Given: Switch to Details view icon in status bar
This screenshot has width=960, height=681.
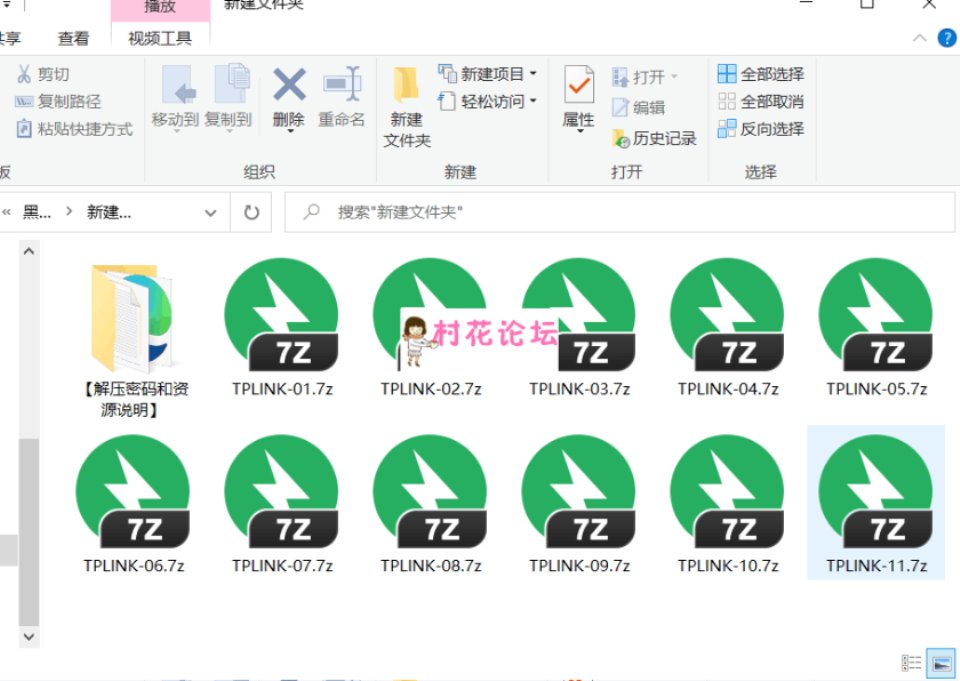Looking at the screenshot, I should 911,663.
